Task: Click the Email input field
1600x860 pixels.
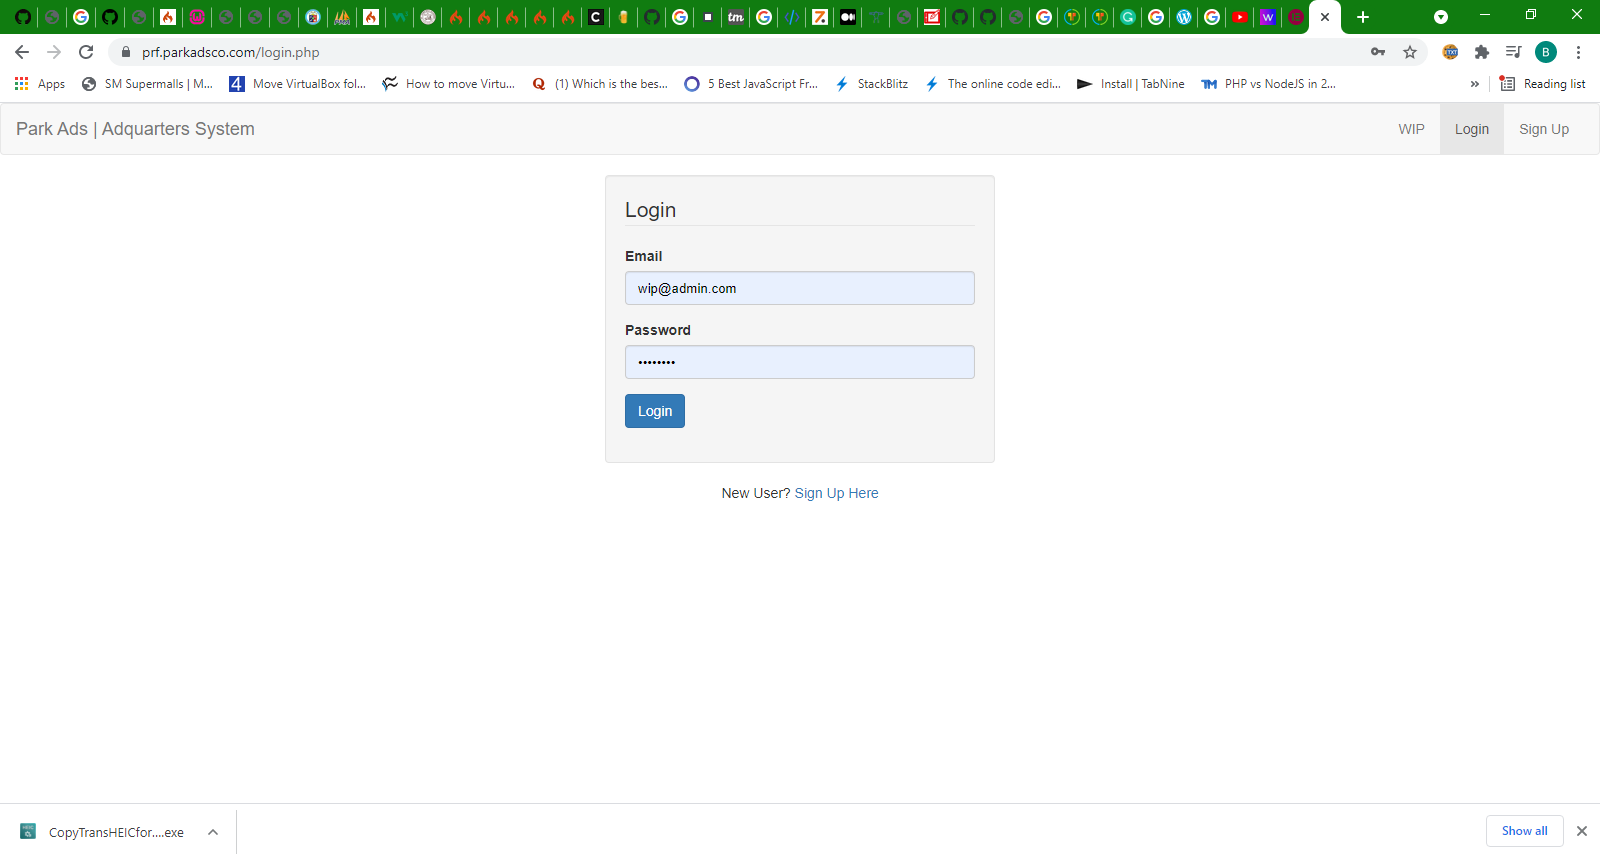Action: point(799,288)
